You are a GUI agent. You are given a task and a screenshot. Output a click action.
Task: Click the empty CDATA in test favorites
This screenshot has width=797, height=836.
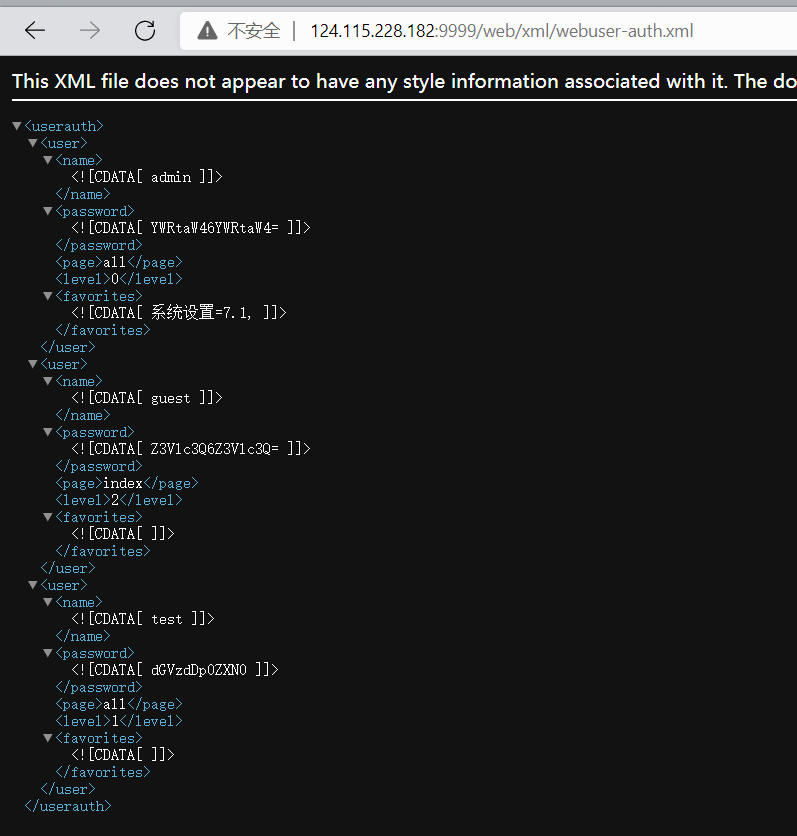pos(123,755)
